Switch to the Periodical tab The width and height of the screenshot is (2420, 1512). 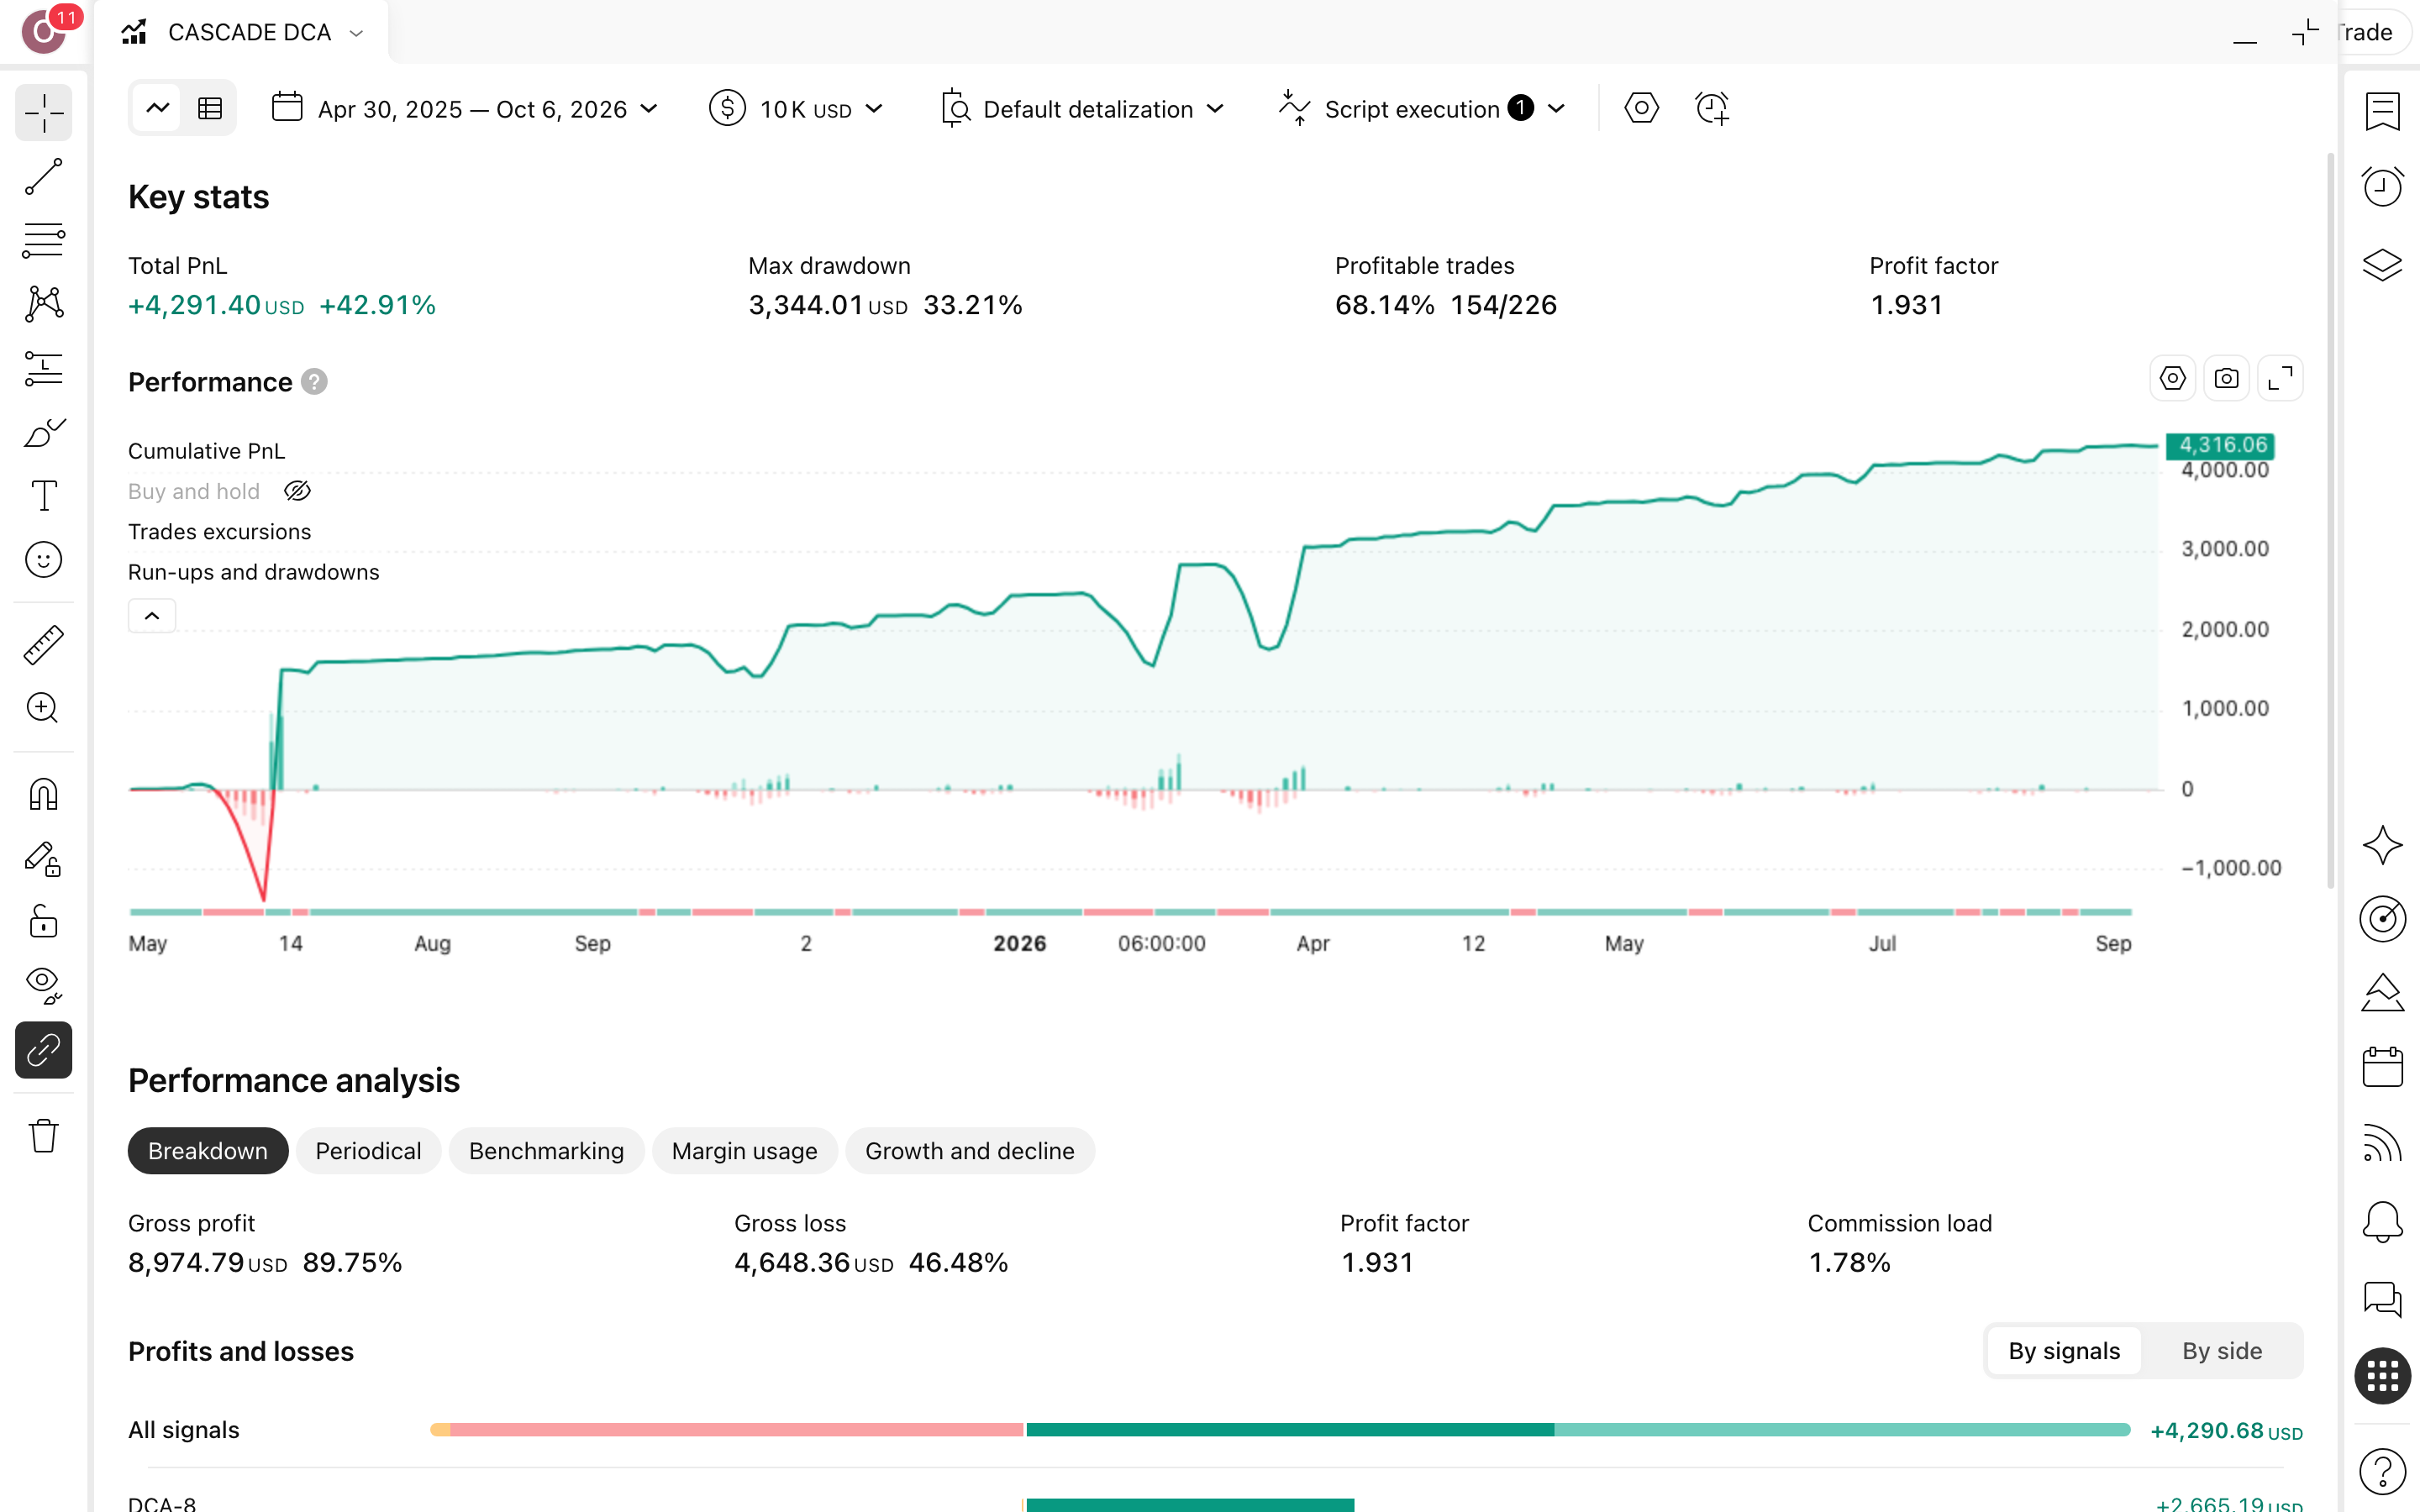(368, 1151)
